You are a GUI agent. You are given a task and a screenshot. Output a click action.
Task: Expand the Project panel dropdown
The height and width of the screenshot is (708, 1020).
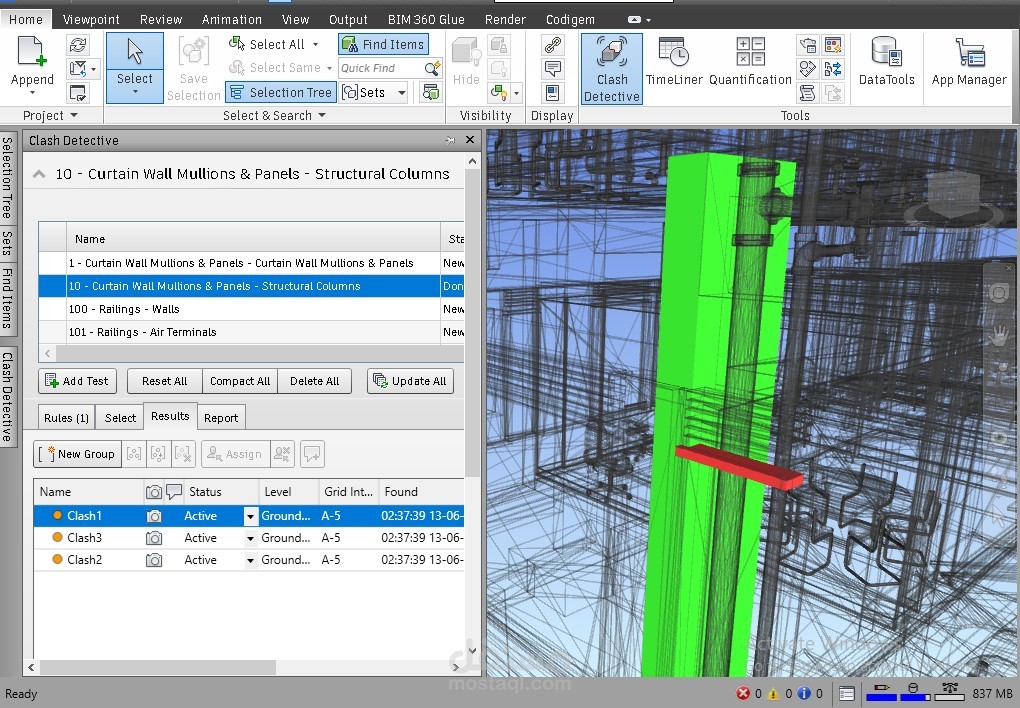tap(74, 115)
